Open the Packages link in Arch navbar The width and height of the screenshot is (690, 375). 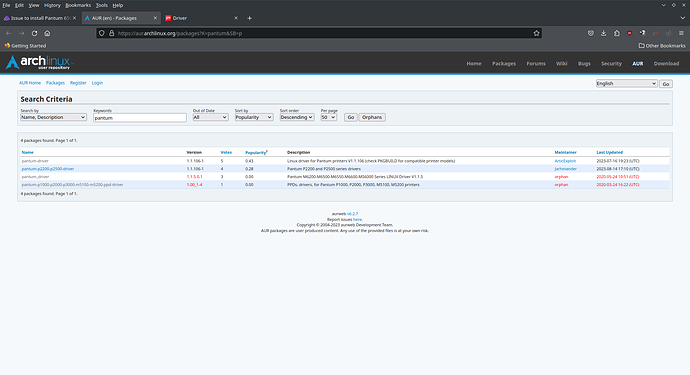pyautogui.click(x=504, y=64)
